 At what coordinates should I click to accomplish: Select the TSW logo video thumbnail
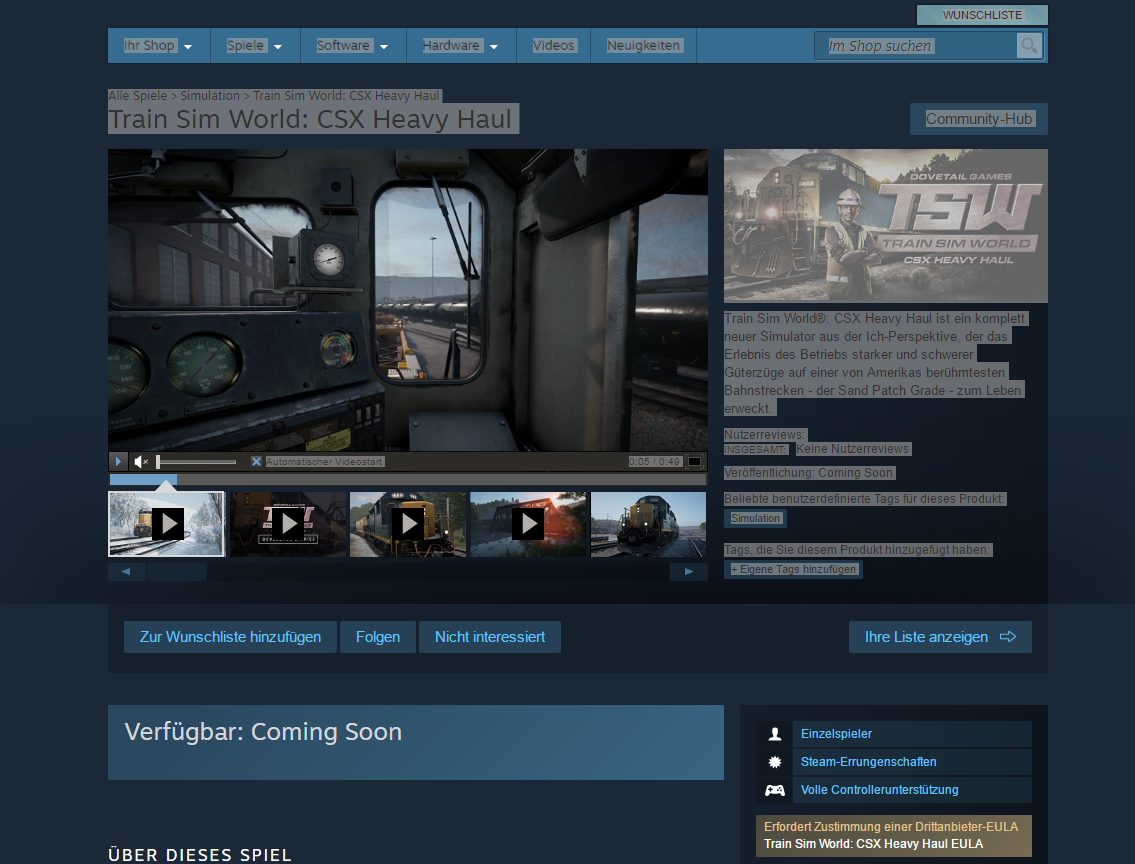coord(287,524)
